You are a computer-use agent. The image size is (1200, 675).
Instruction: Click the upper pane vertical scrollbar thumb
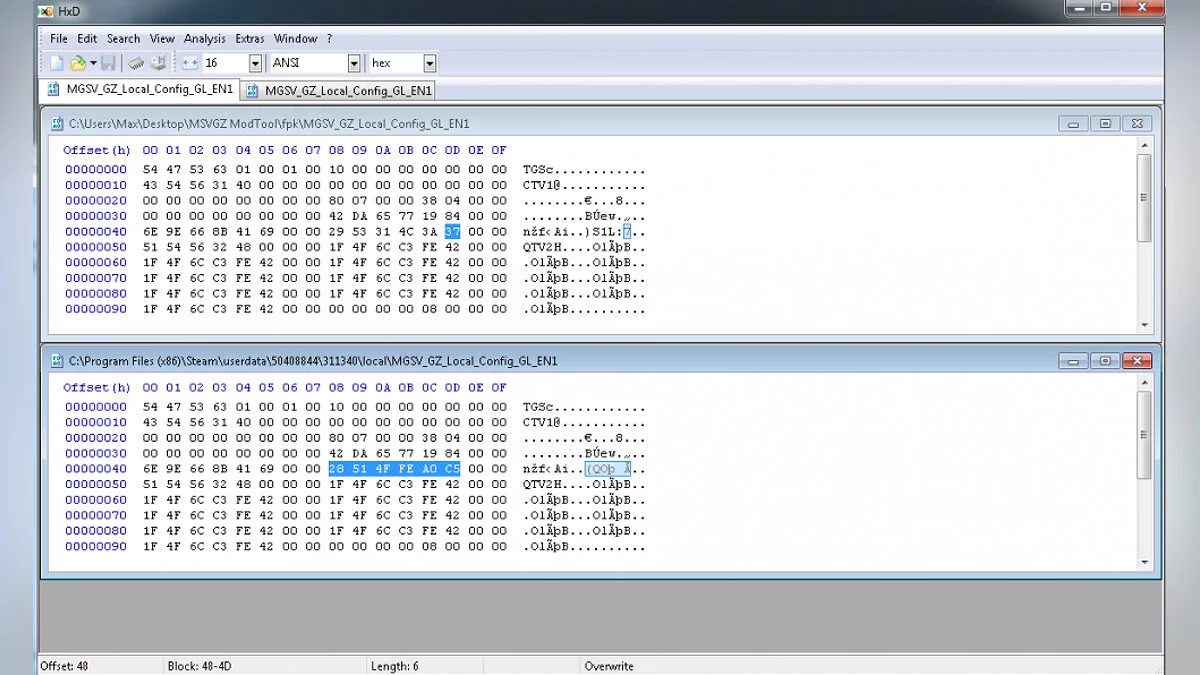1145,196
